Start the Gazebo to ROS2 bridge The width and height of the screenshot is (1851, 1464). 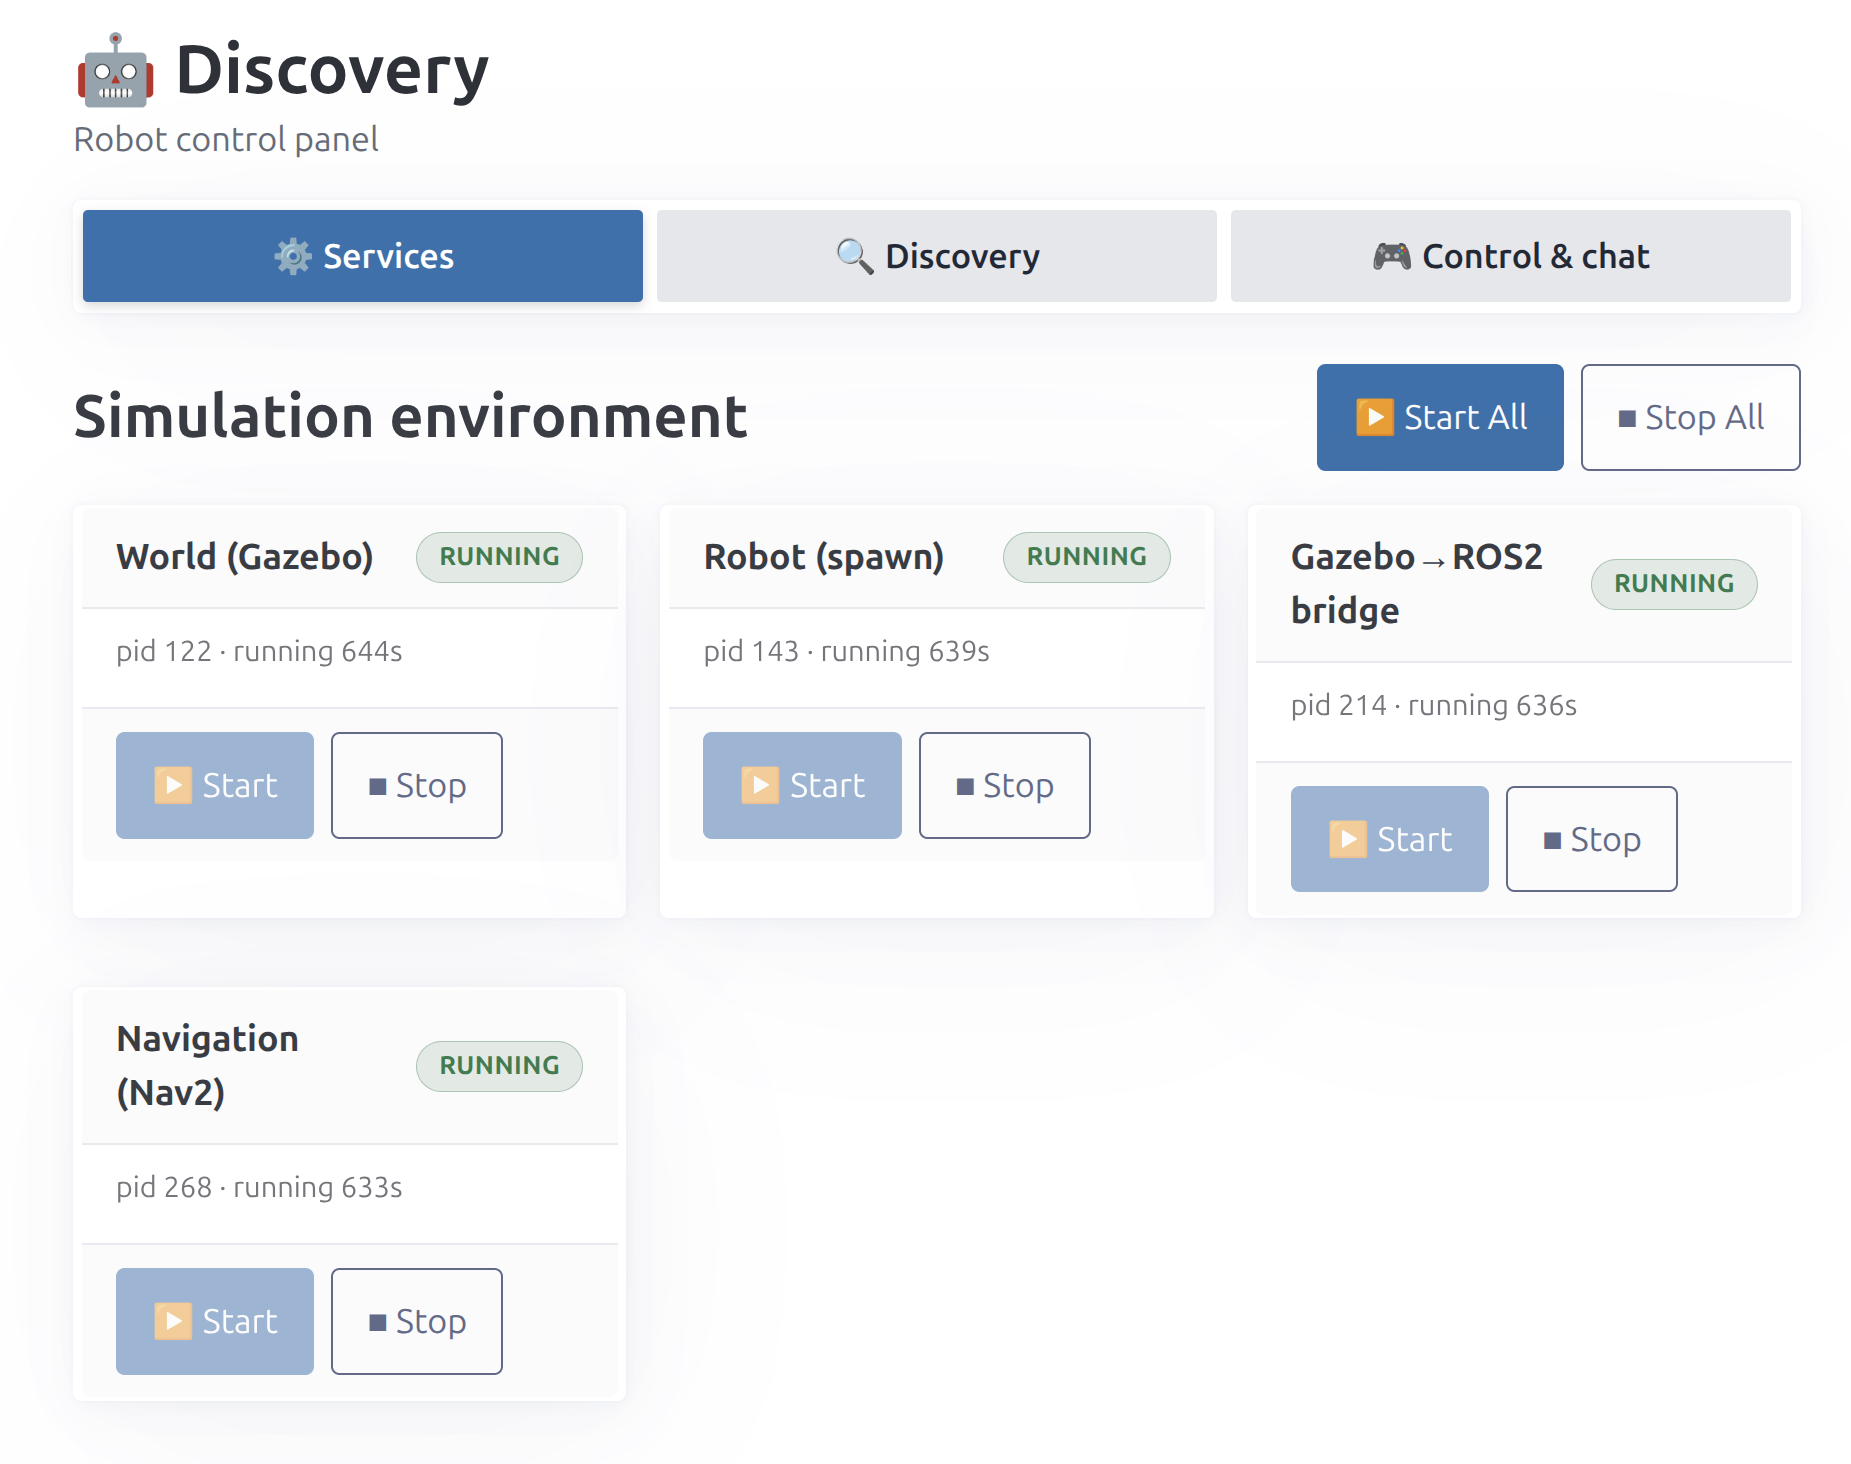[x=1390, y=839]
